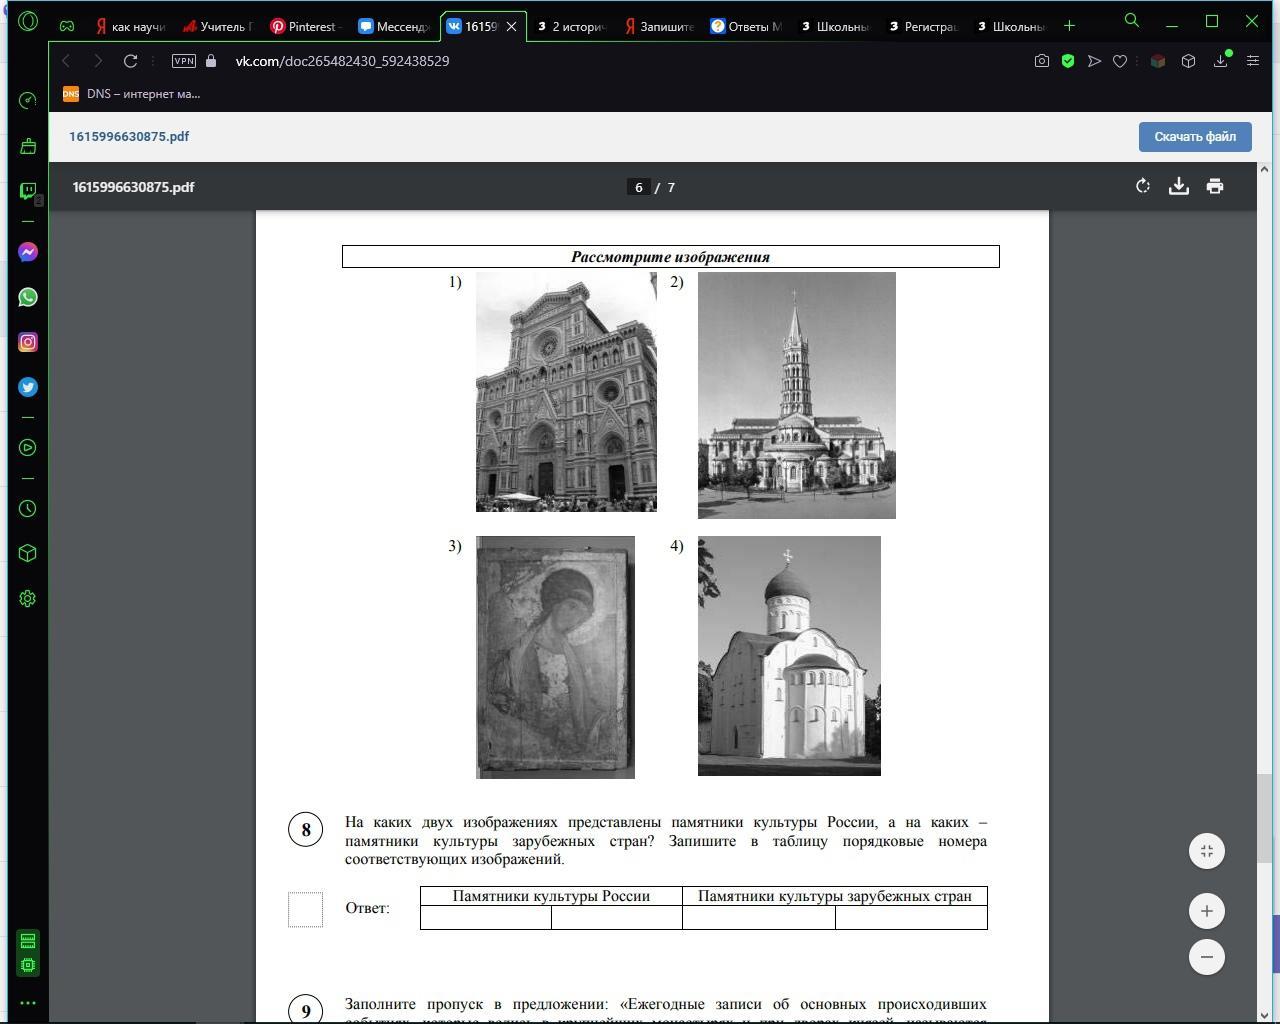1280x1024 pixels.
Task: Click the 1615996630875.pdf file name link
Action: (x=129, y=136)
